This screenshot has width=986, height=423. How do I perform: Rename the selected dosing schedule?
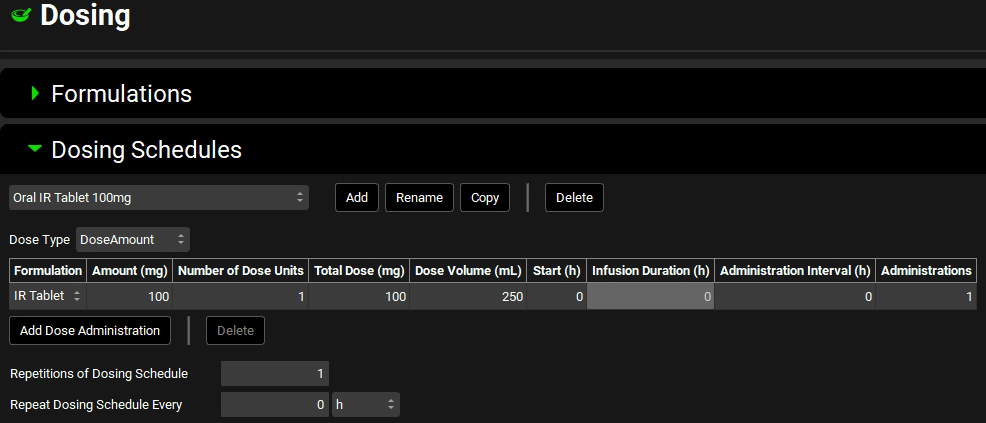pyautogui.click(x=419, y=198)
